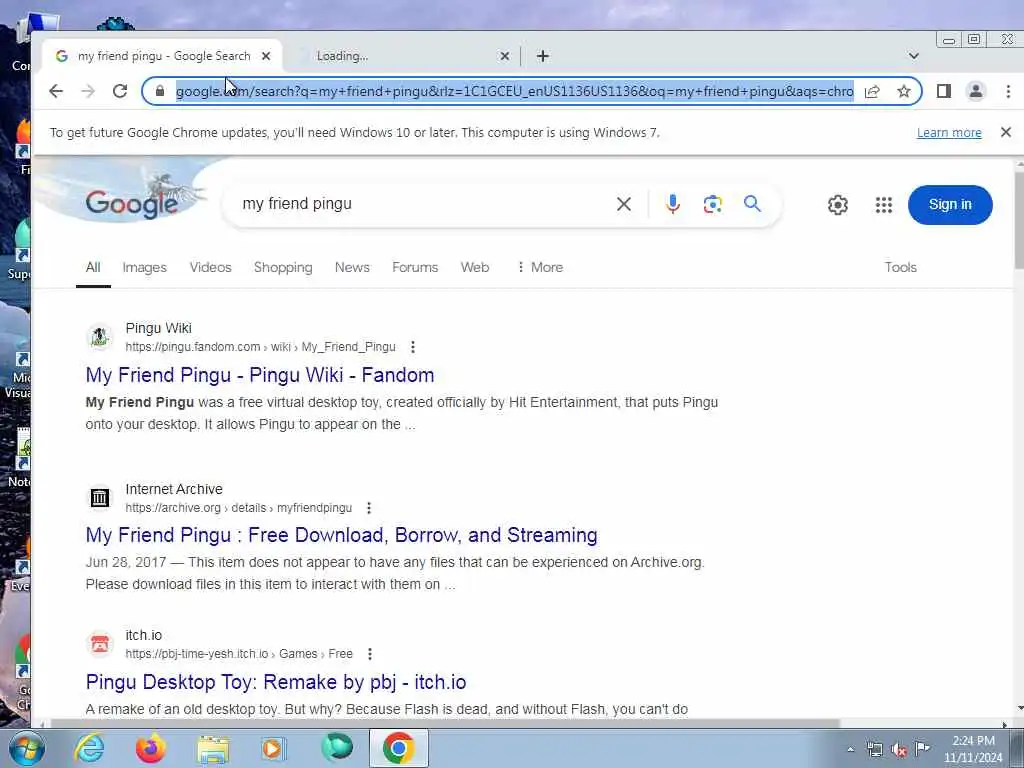Open Learn more about Chrome updates
This screenshot has height=768, width=1024.
pyautogui.click(x=949, y=133)
